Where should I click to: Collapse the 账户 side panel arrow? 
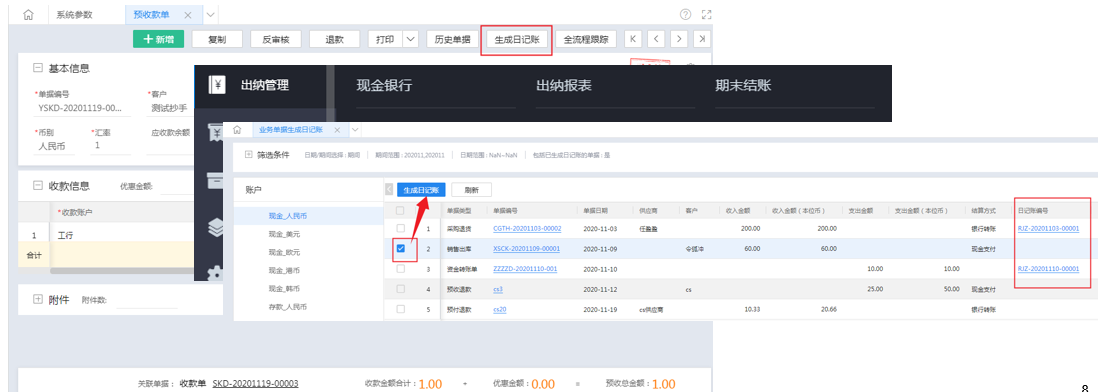pyautogui.click(x=389, y=190)
